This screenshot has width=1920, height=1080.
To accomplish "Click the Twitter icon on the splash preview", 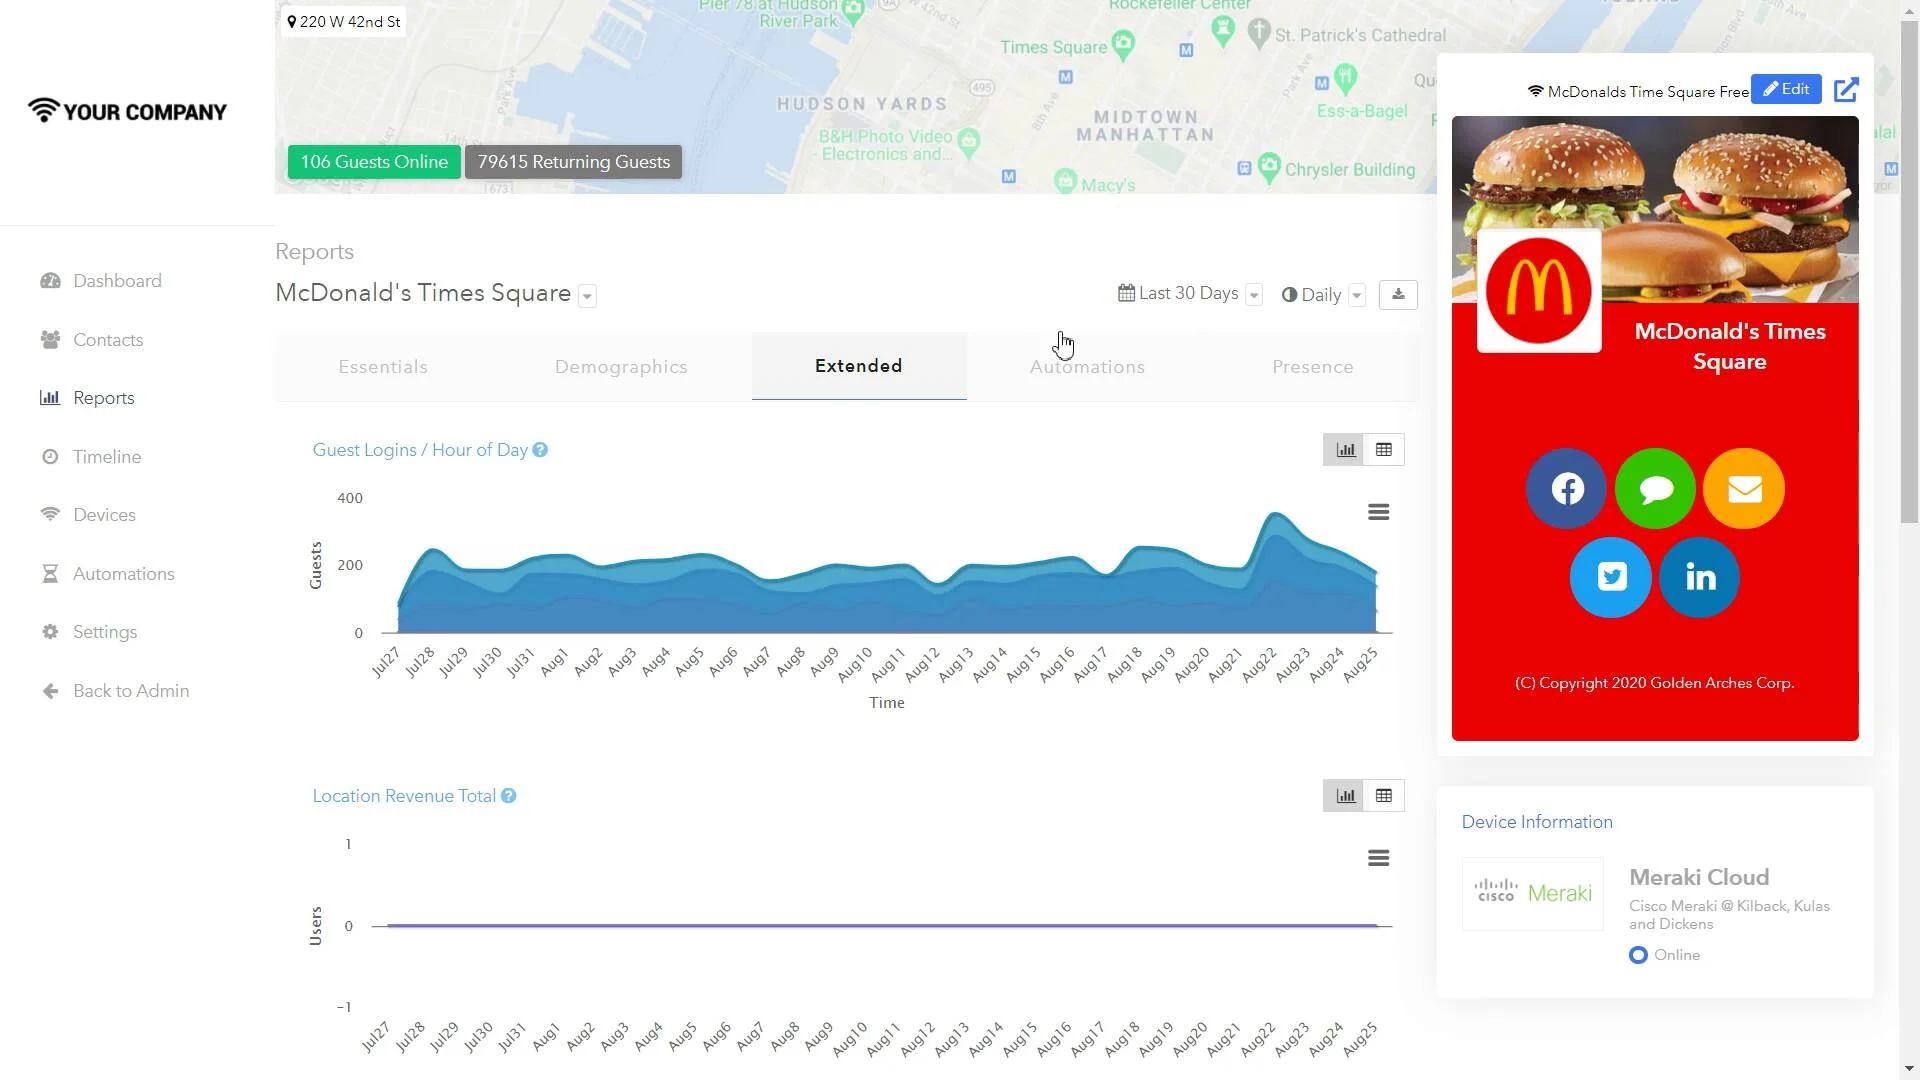I will coord(1610,577).
